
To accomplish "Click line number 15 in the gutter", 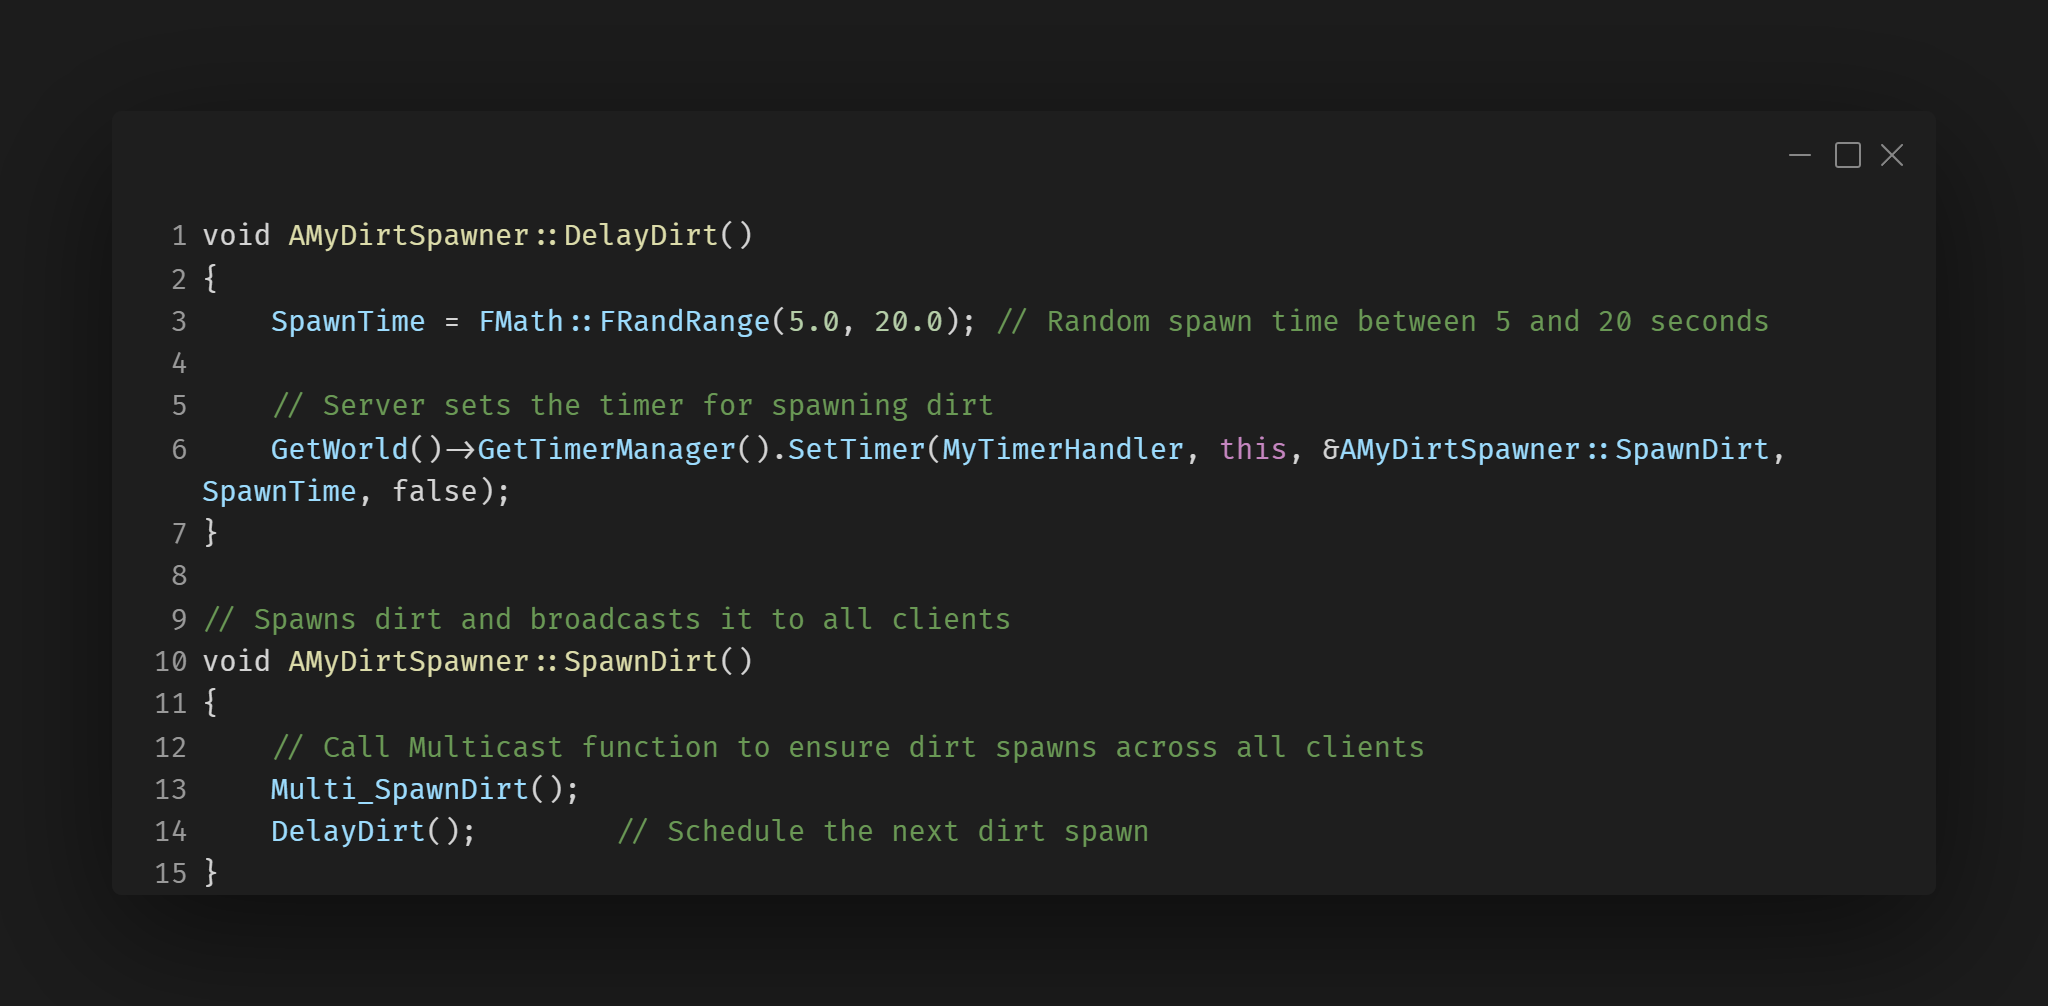I will tap(171, 874).
